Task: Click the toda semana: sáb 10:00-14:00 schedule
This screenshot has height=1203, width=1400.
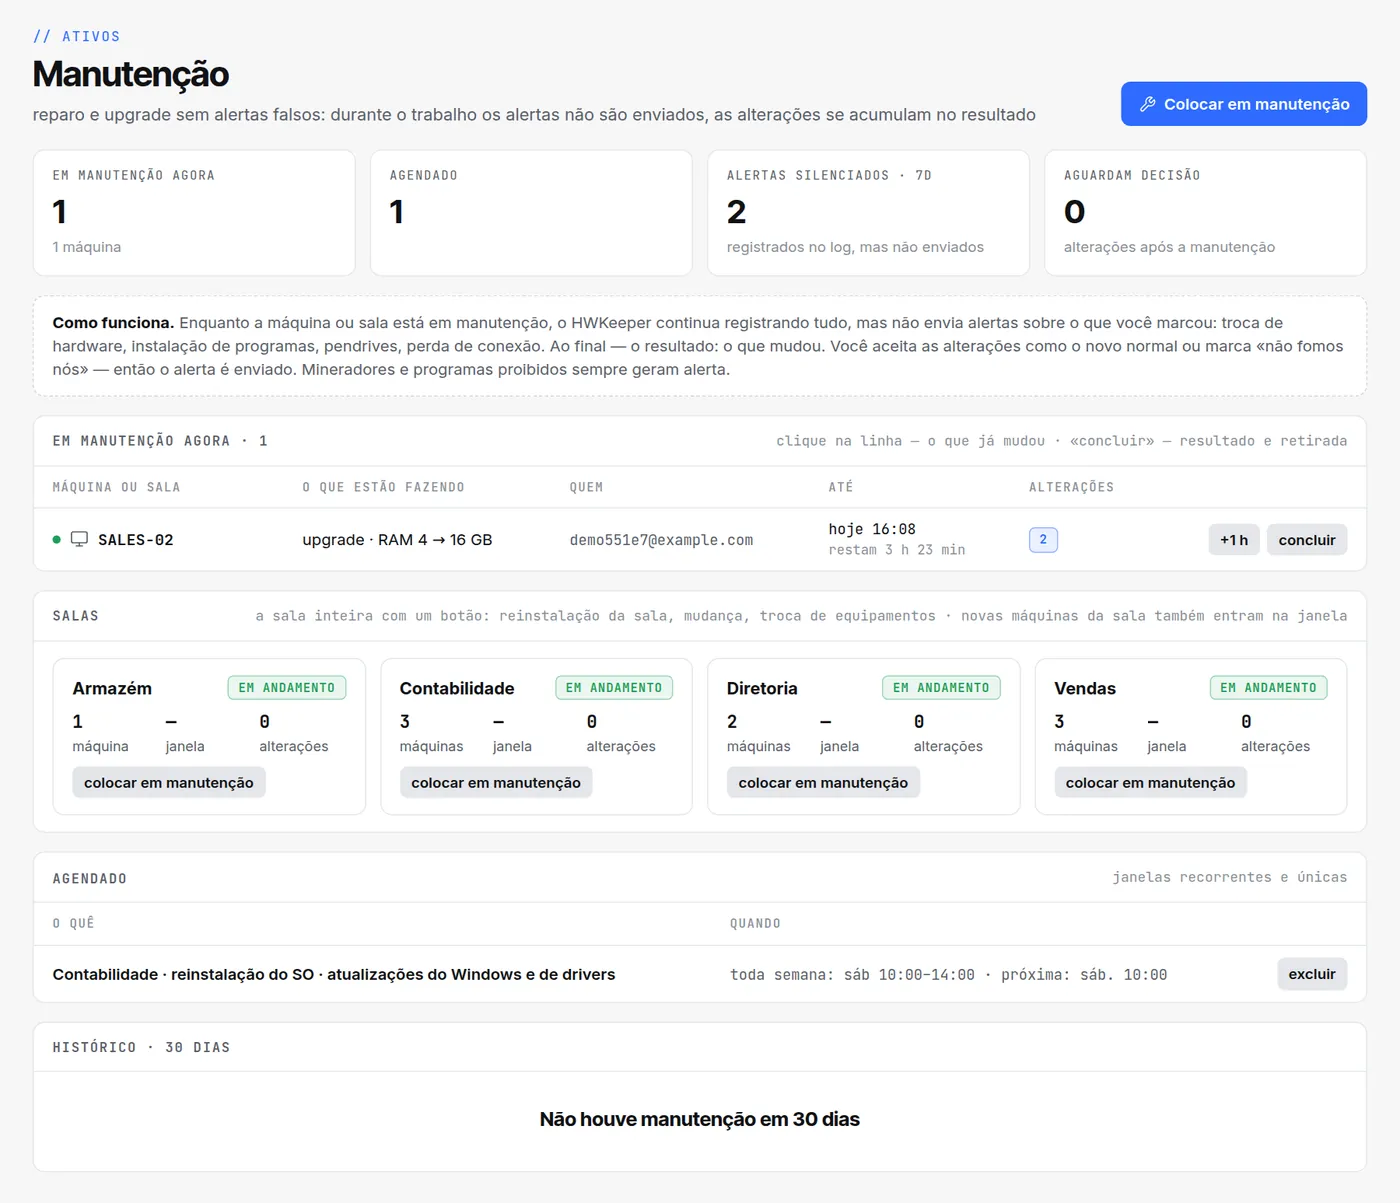Action: 852,975
